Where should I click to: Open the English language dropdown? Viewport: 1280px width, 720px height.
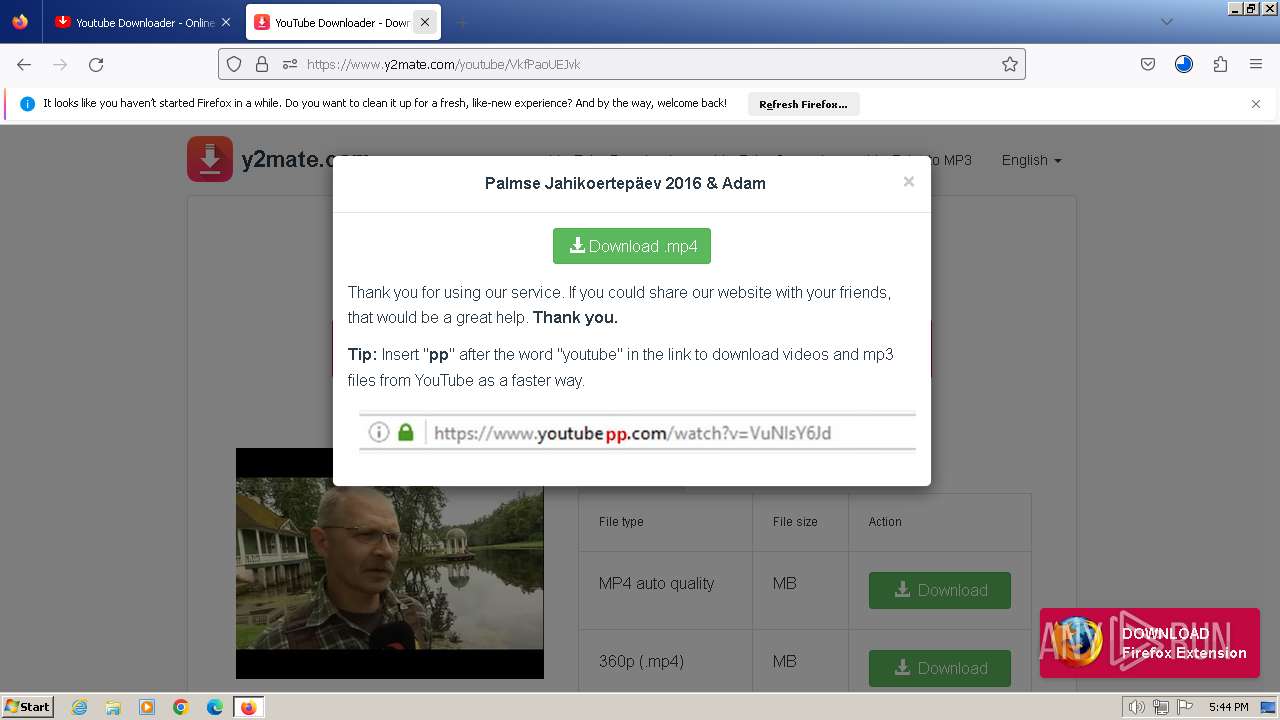pos(1031,160)
